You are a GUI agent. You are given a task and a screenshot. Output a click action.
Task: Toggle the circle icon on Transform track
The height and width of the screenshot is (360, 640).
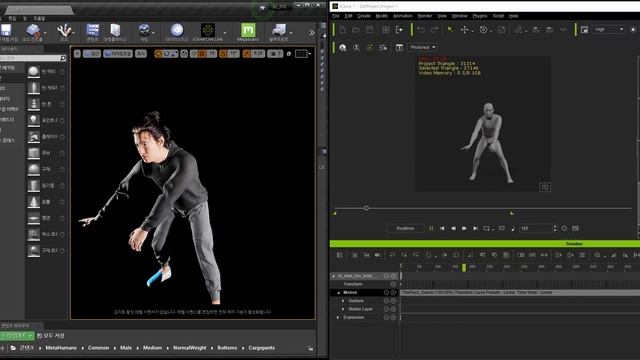pyautogui.click(x=393, y=284)
